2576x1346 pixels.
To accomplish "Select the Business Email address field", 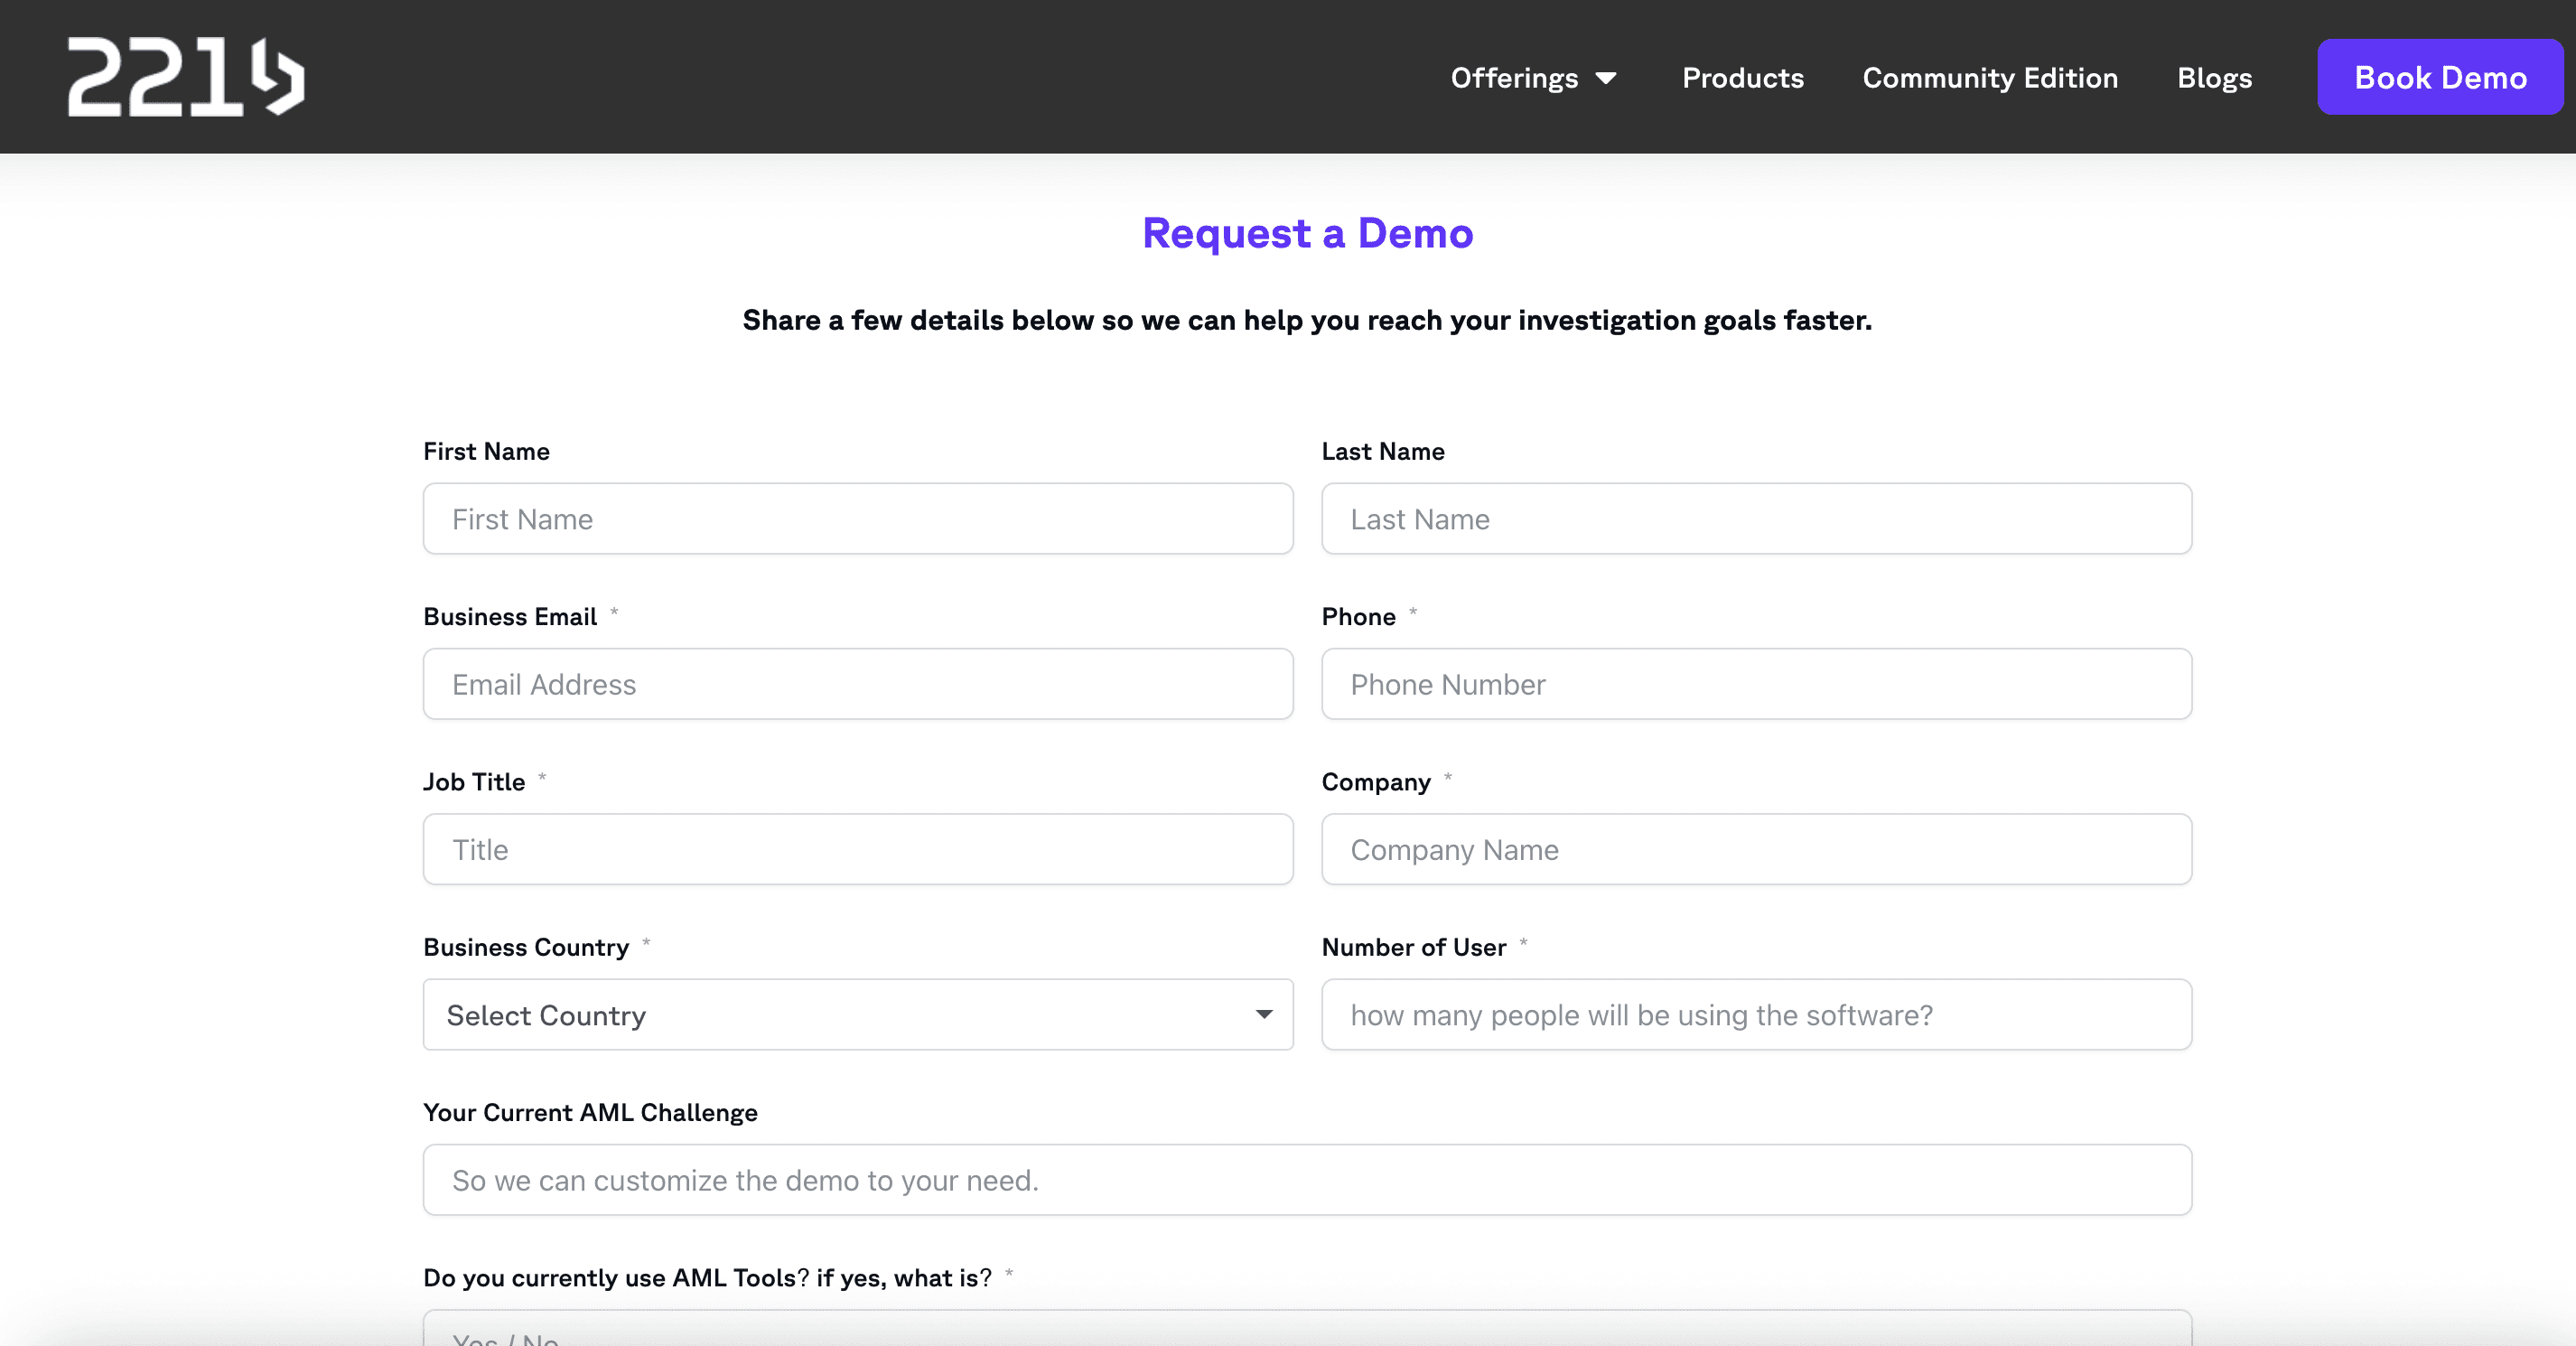I will tap(858, 684).
